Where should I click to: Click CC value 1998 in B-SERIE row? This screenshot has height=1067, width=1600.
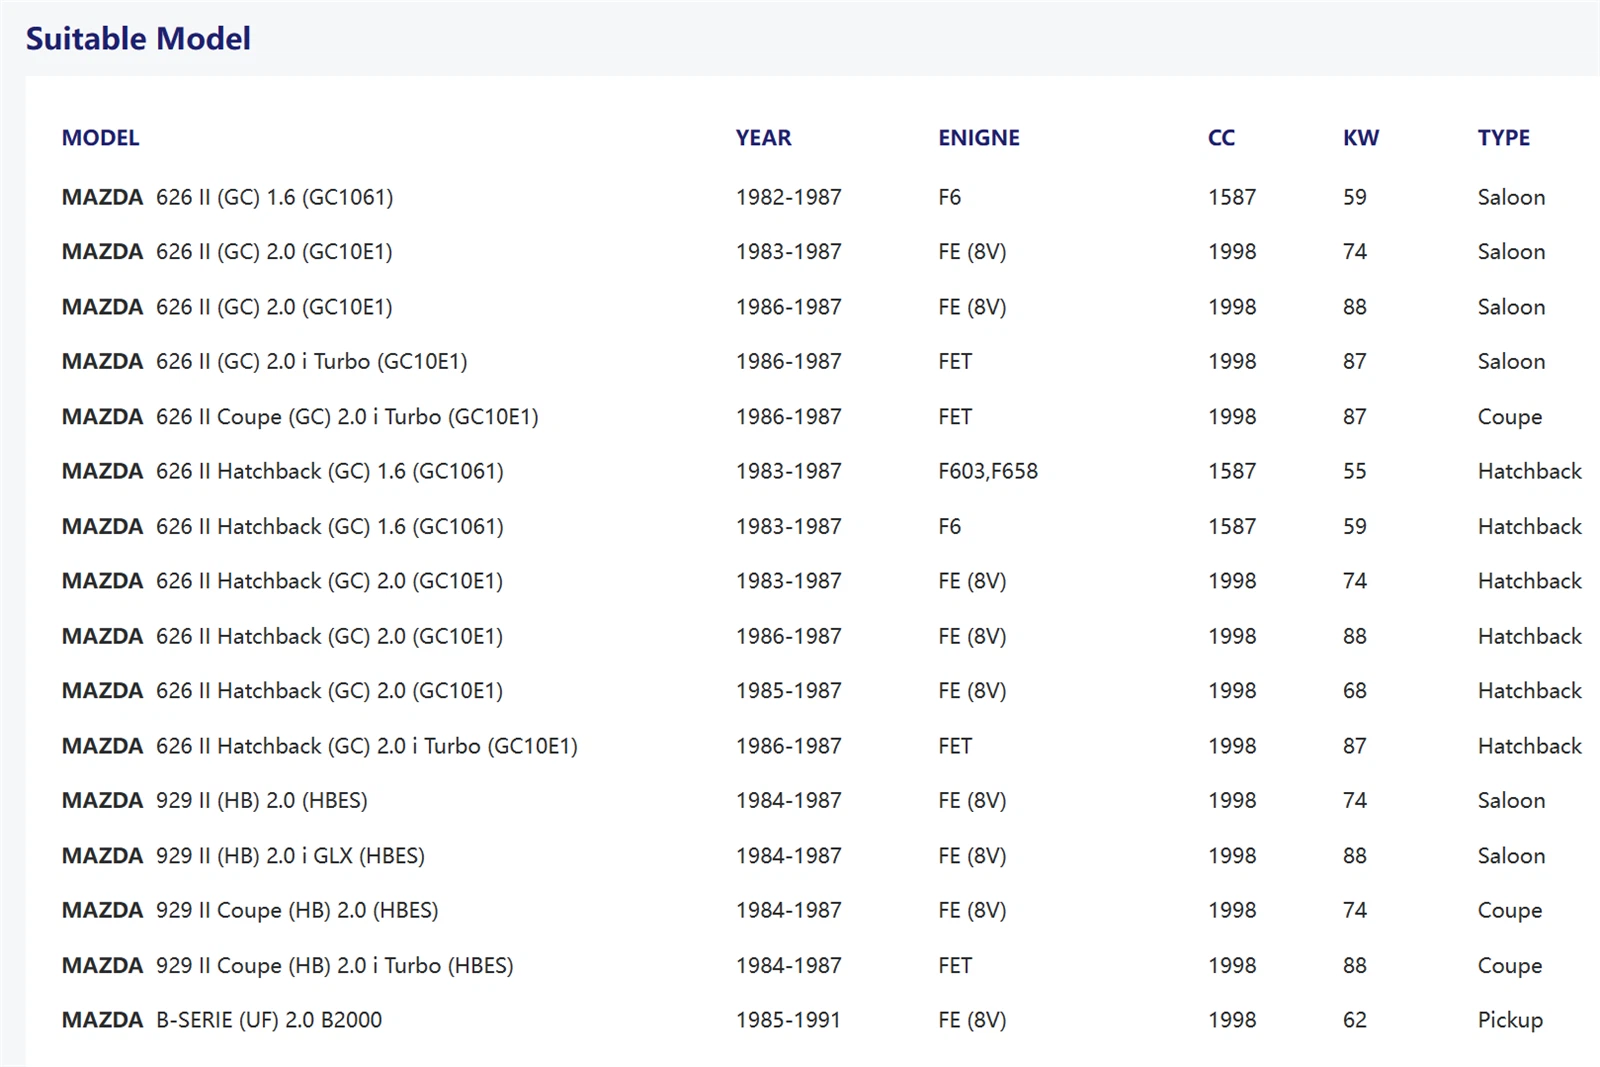1232,1020
